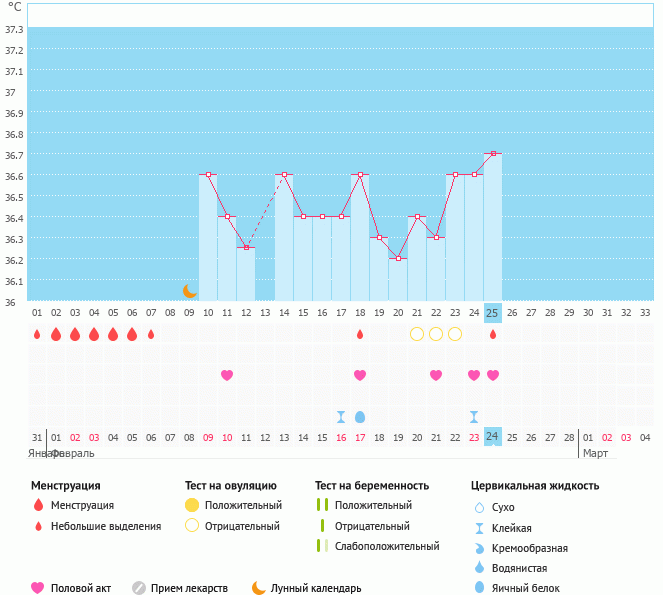Screen dimensions: 663x595
Task: Click the moon icon on cycle day 09
Action: pyautogui.click(x=189, y=291)
